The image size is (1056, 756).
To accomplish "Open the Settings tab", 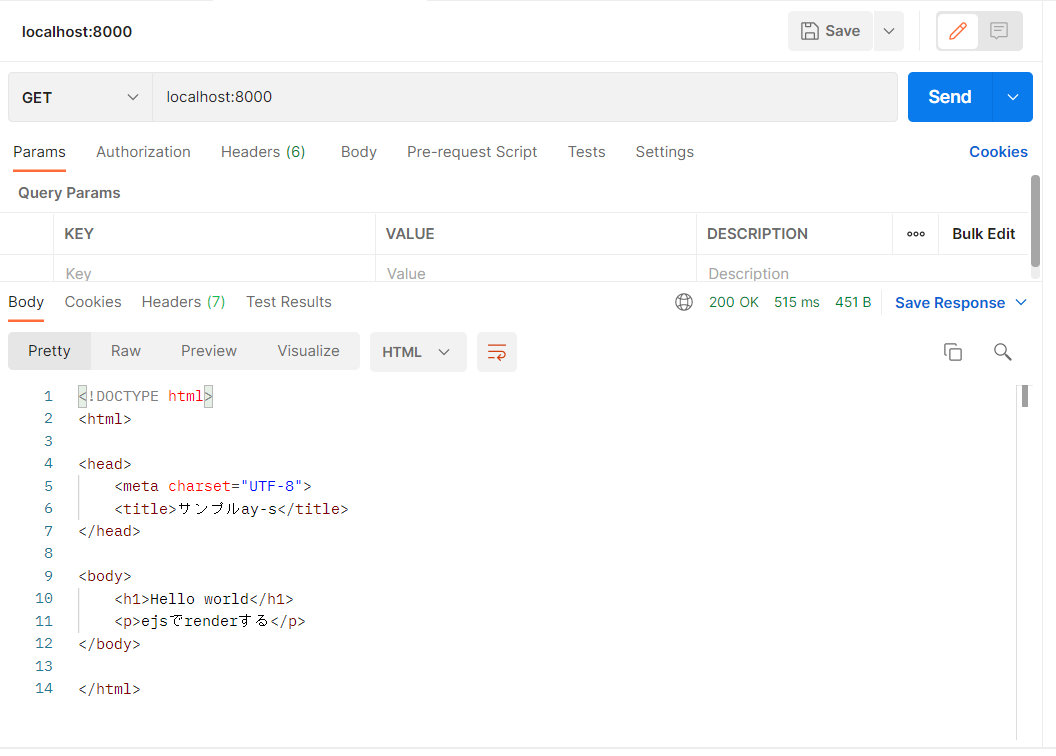I will [665, 152].
